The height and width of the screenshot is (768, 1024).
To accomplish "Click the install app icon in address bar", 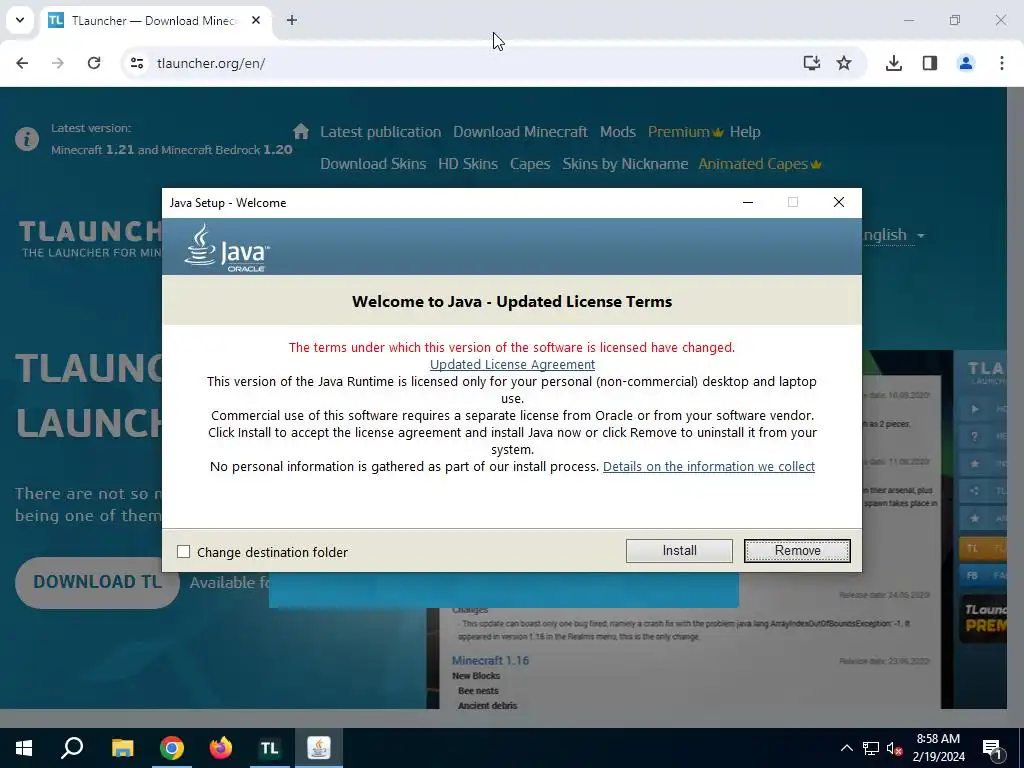I will pyautogui.click(x=811, y=63).
